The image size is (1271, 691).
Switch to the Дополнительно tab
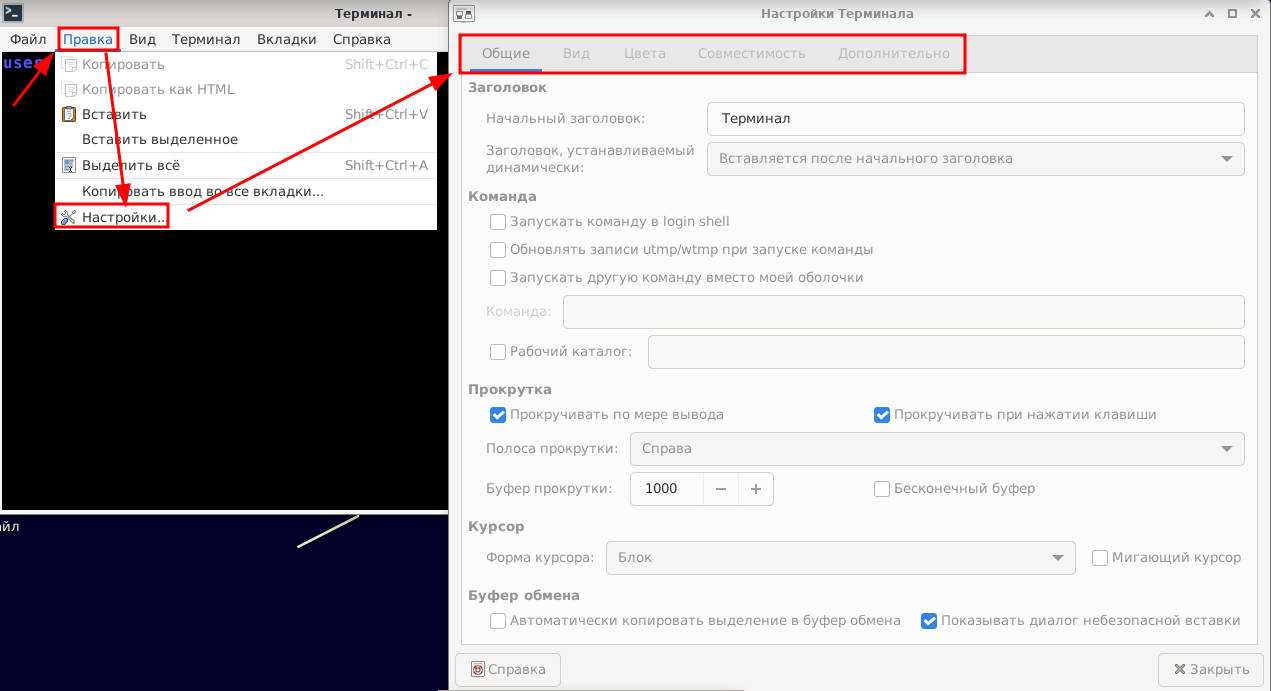tap(894, 53)
